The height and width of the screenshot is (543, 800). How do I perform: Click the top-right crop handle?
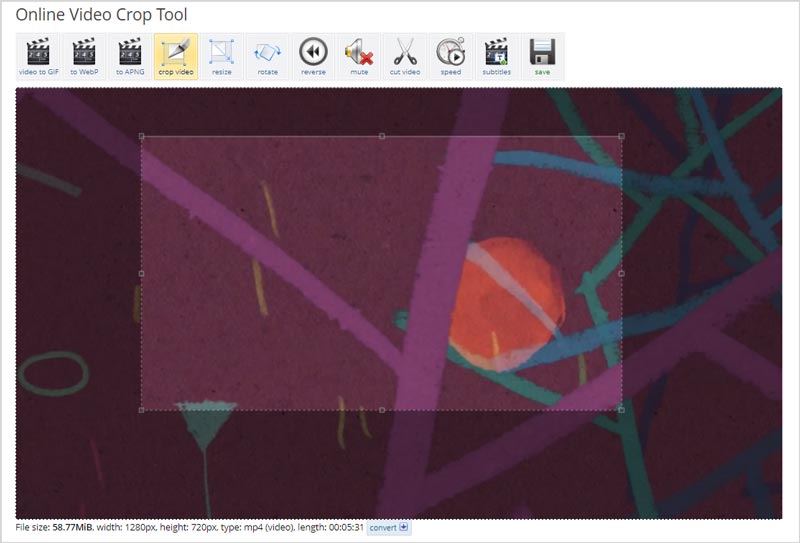click(621, 136)
